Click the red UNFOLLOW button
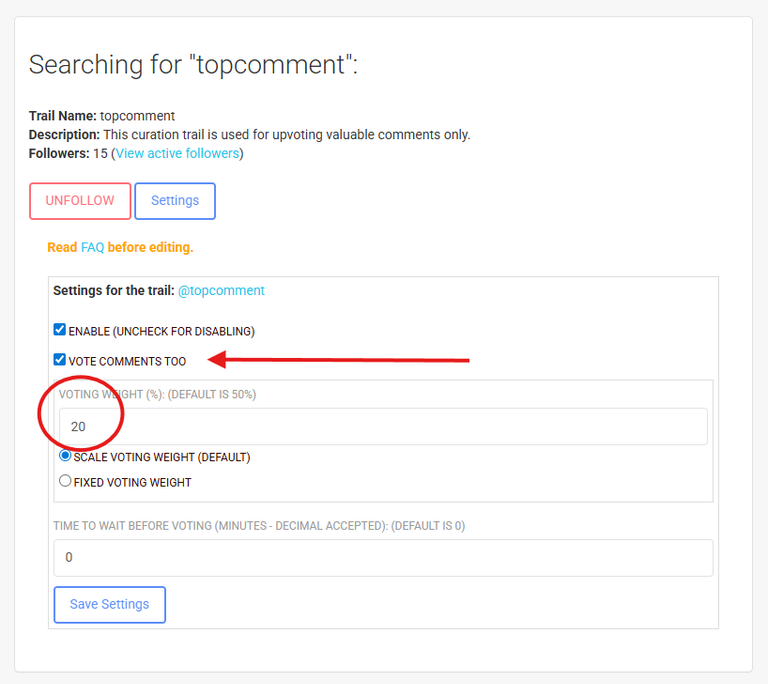The height and width of the screenshot is (684, 768). tap(80, 201)
